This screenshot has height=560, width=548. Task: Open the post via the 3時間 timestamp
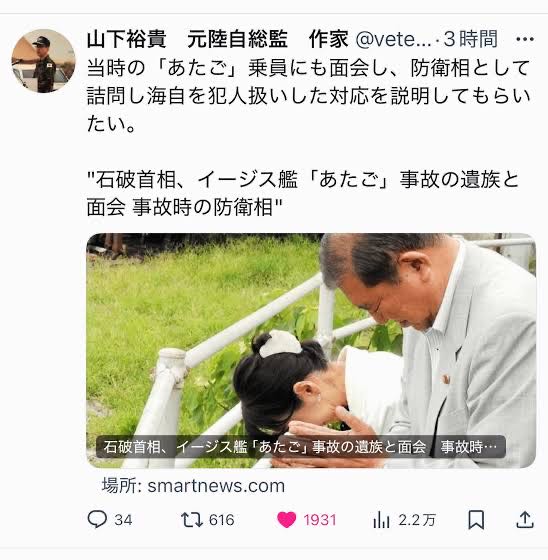(x=470, y=39)
